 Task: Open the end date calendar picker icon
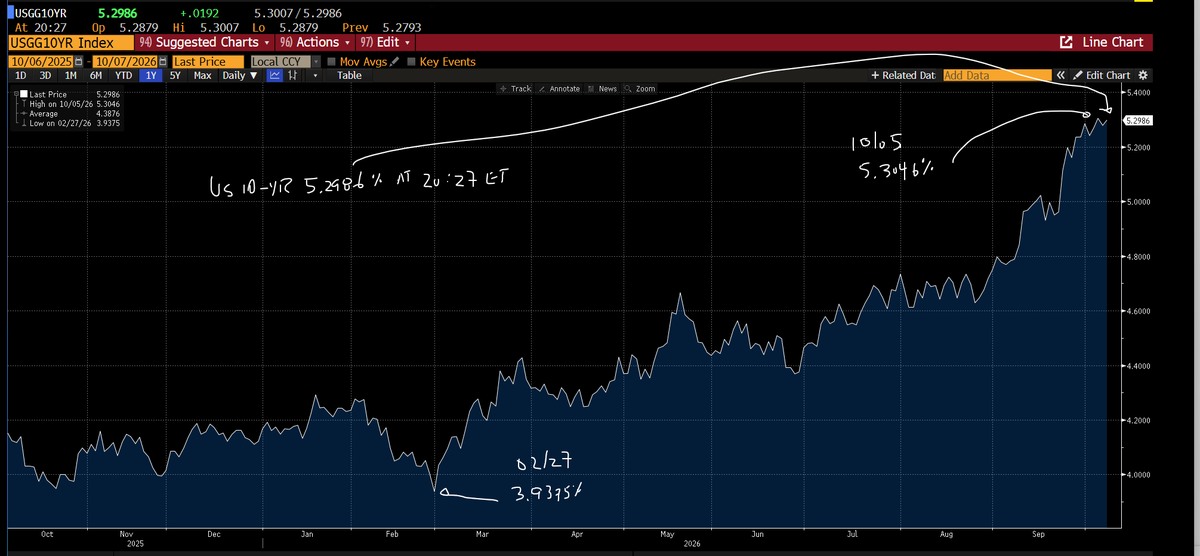163,61
